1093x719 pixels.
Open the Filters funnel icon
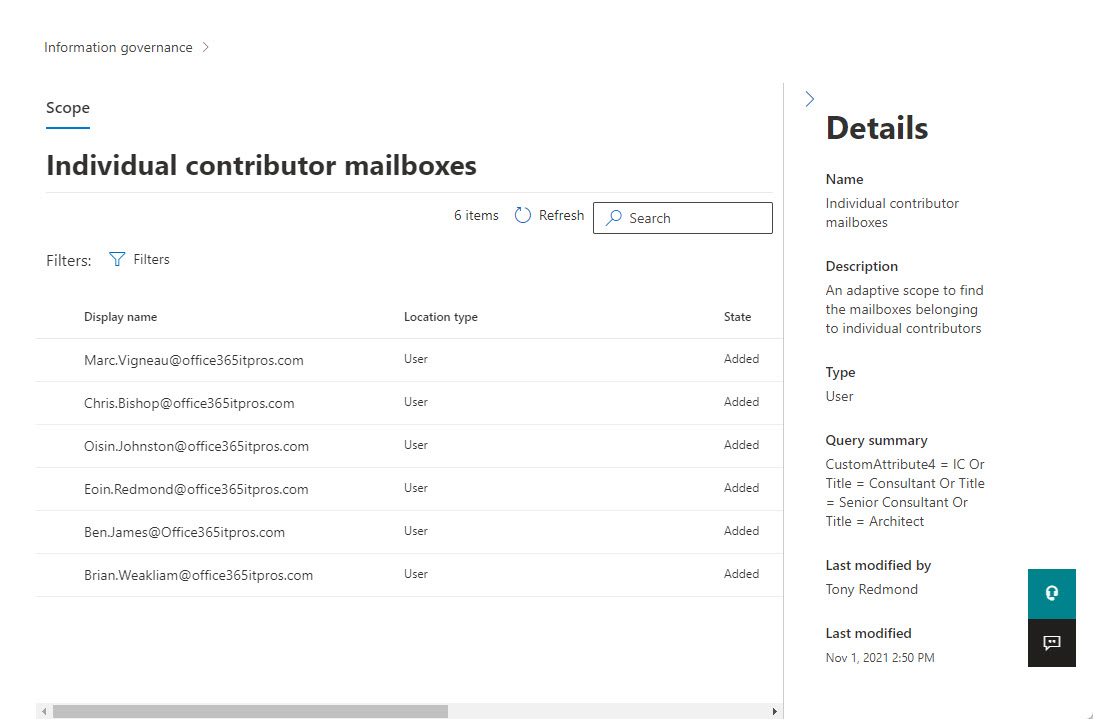tap(118, 258)
